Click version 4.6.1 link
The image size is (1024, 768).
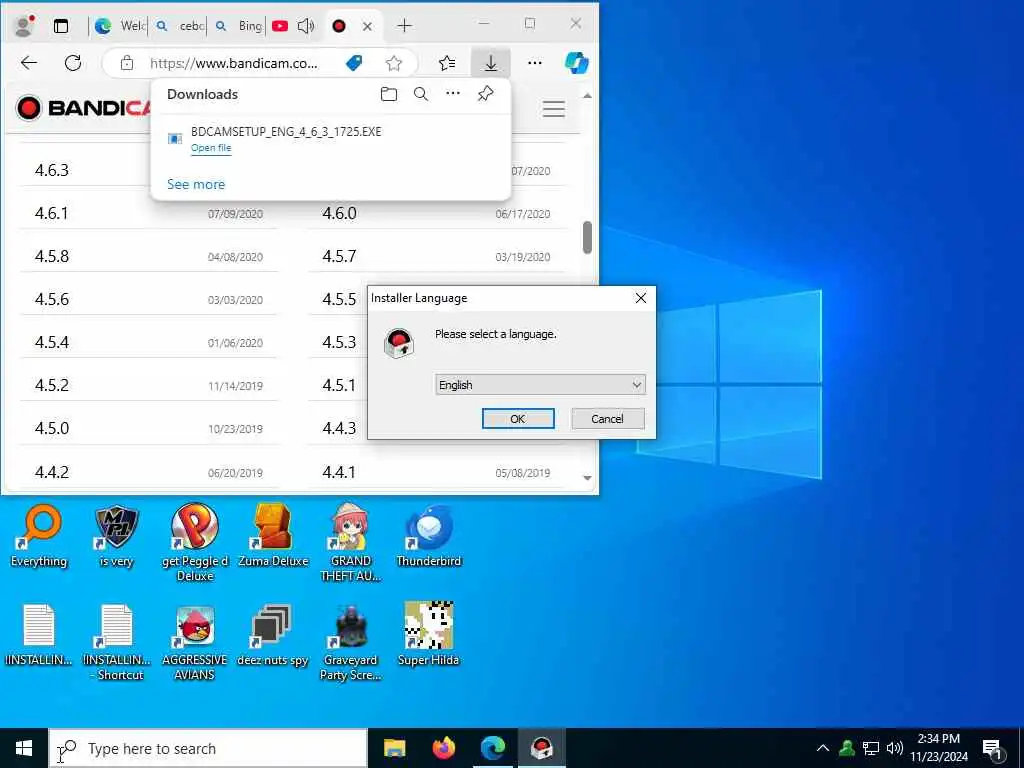click(x=52, y=214)
